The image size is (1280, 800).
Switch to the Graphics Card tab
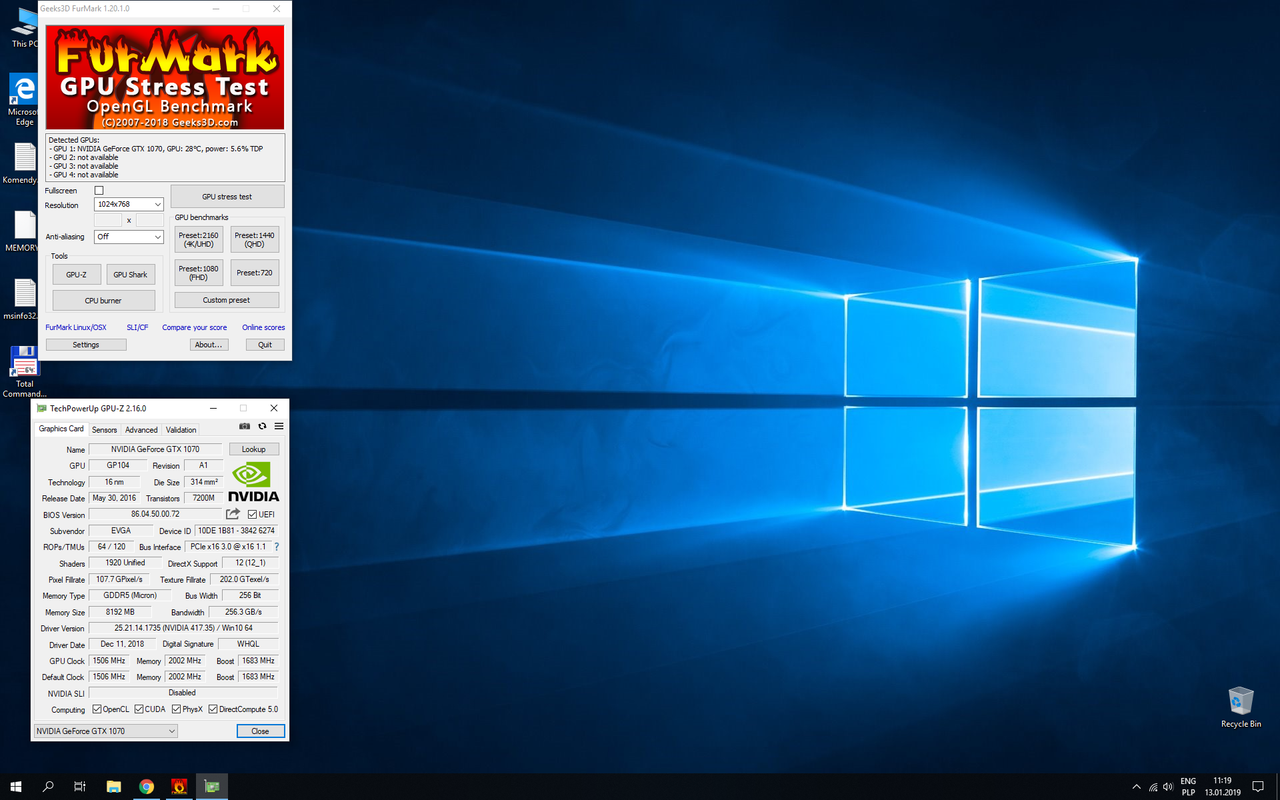(x=61, y=429)
